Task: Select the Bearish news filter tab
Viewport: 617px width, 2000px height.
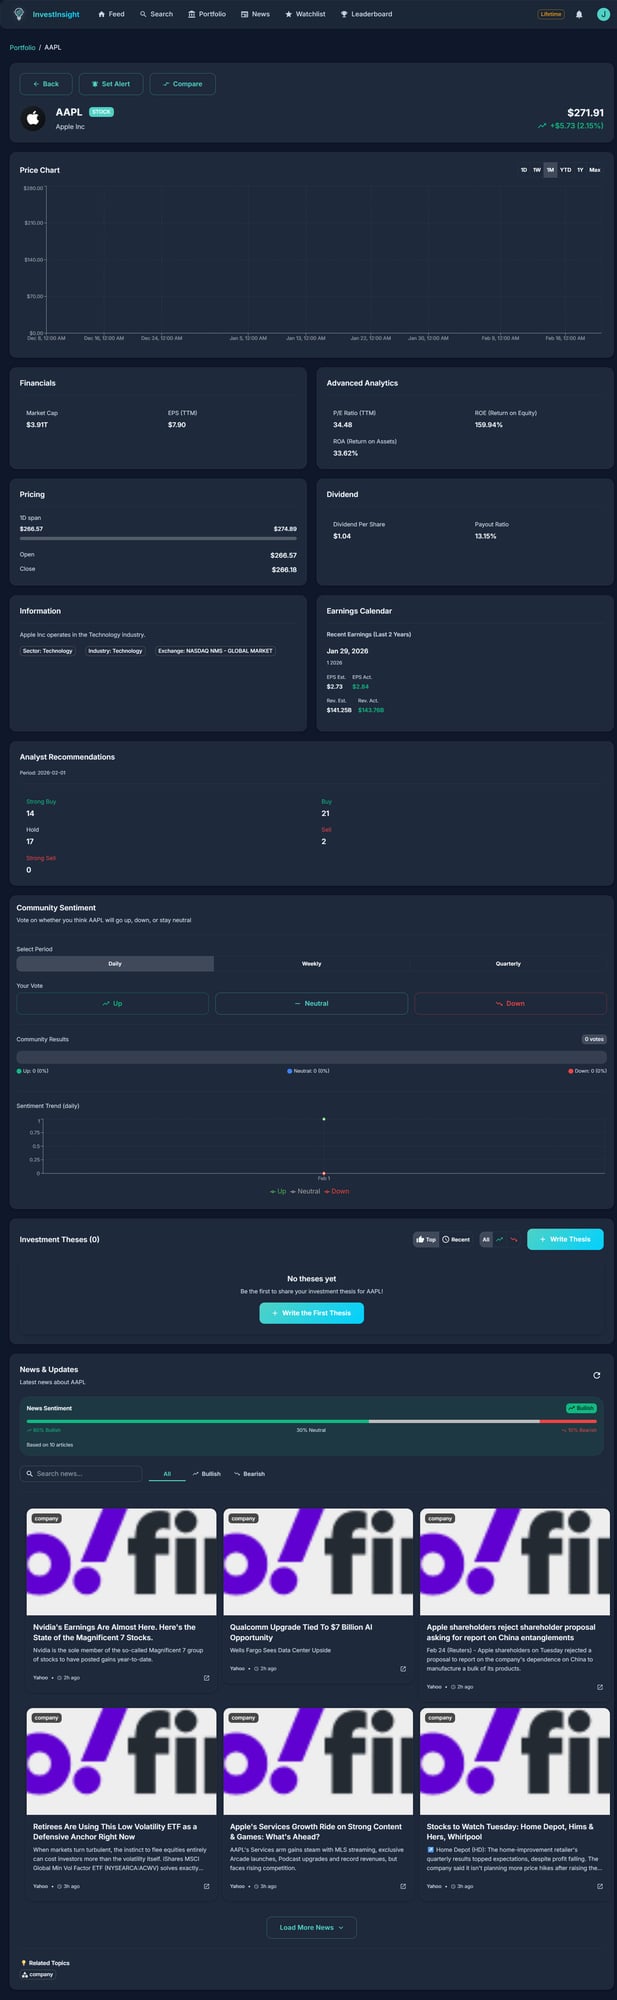Action: (x=249, y=1474)
